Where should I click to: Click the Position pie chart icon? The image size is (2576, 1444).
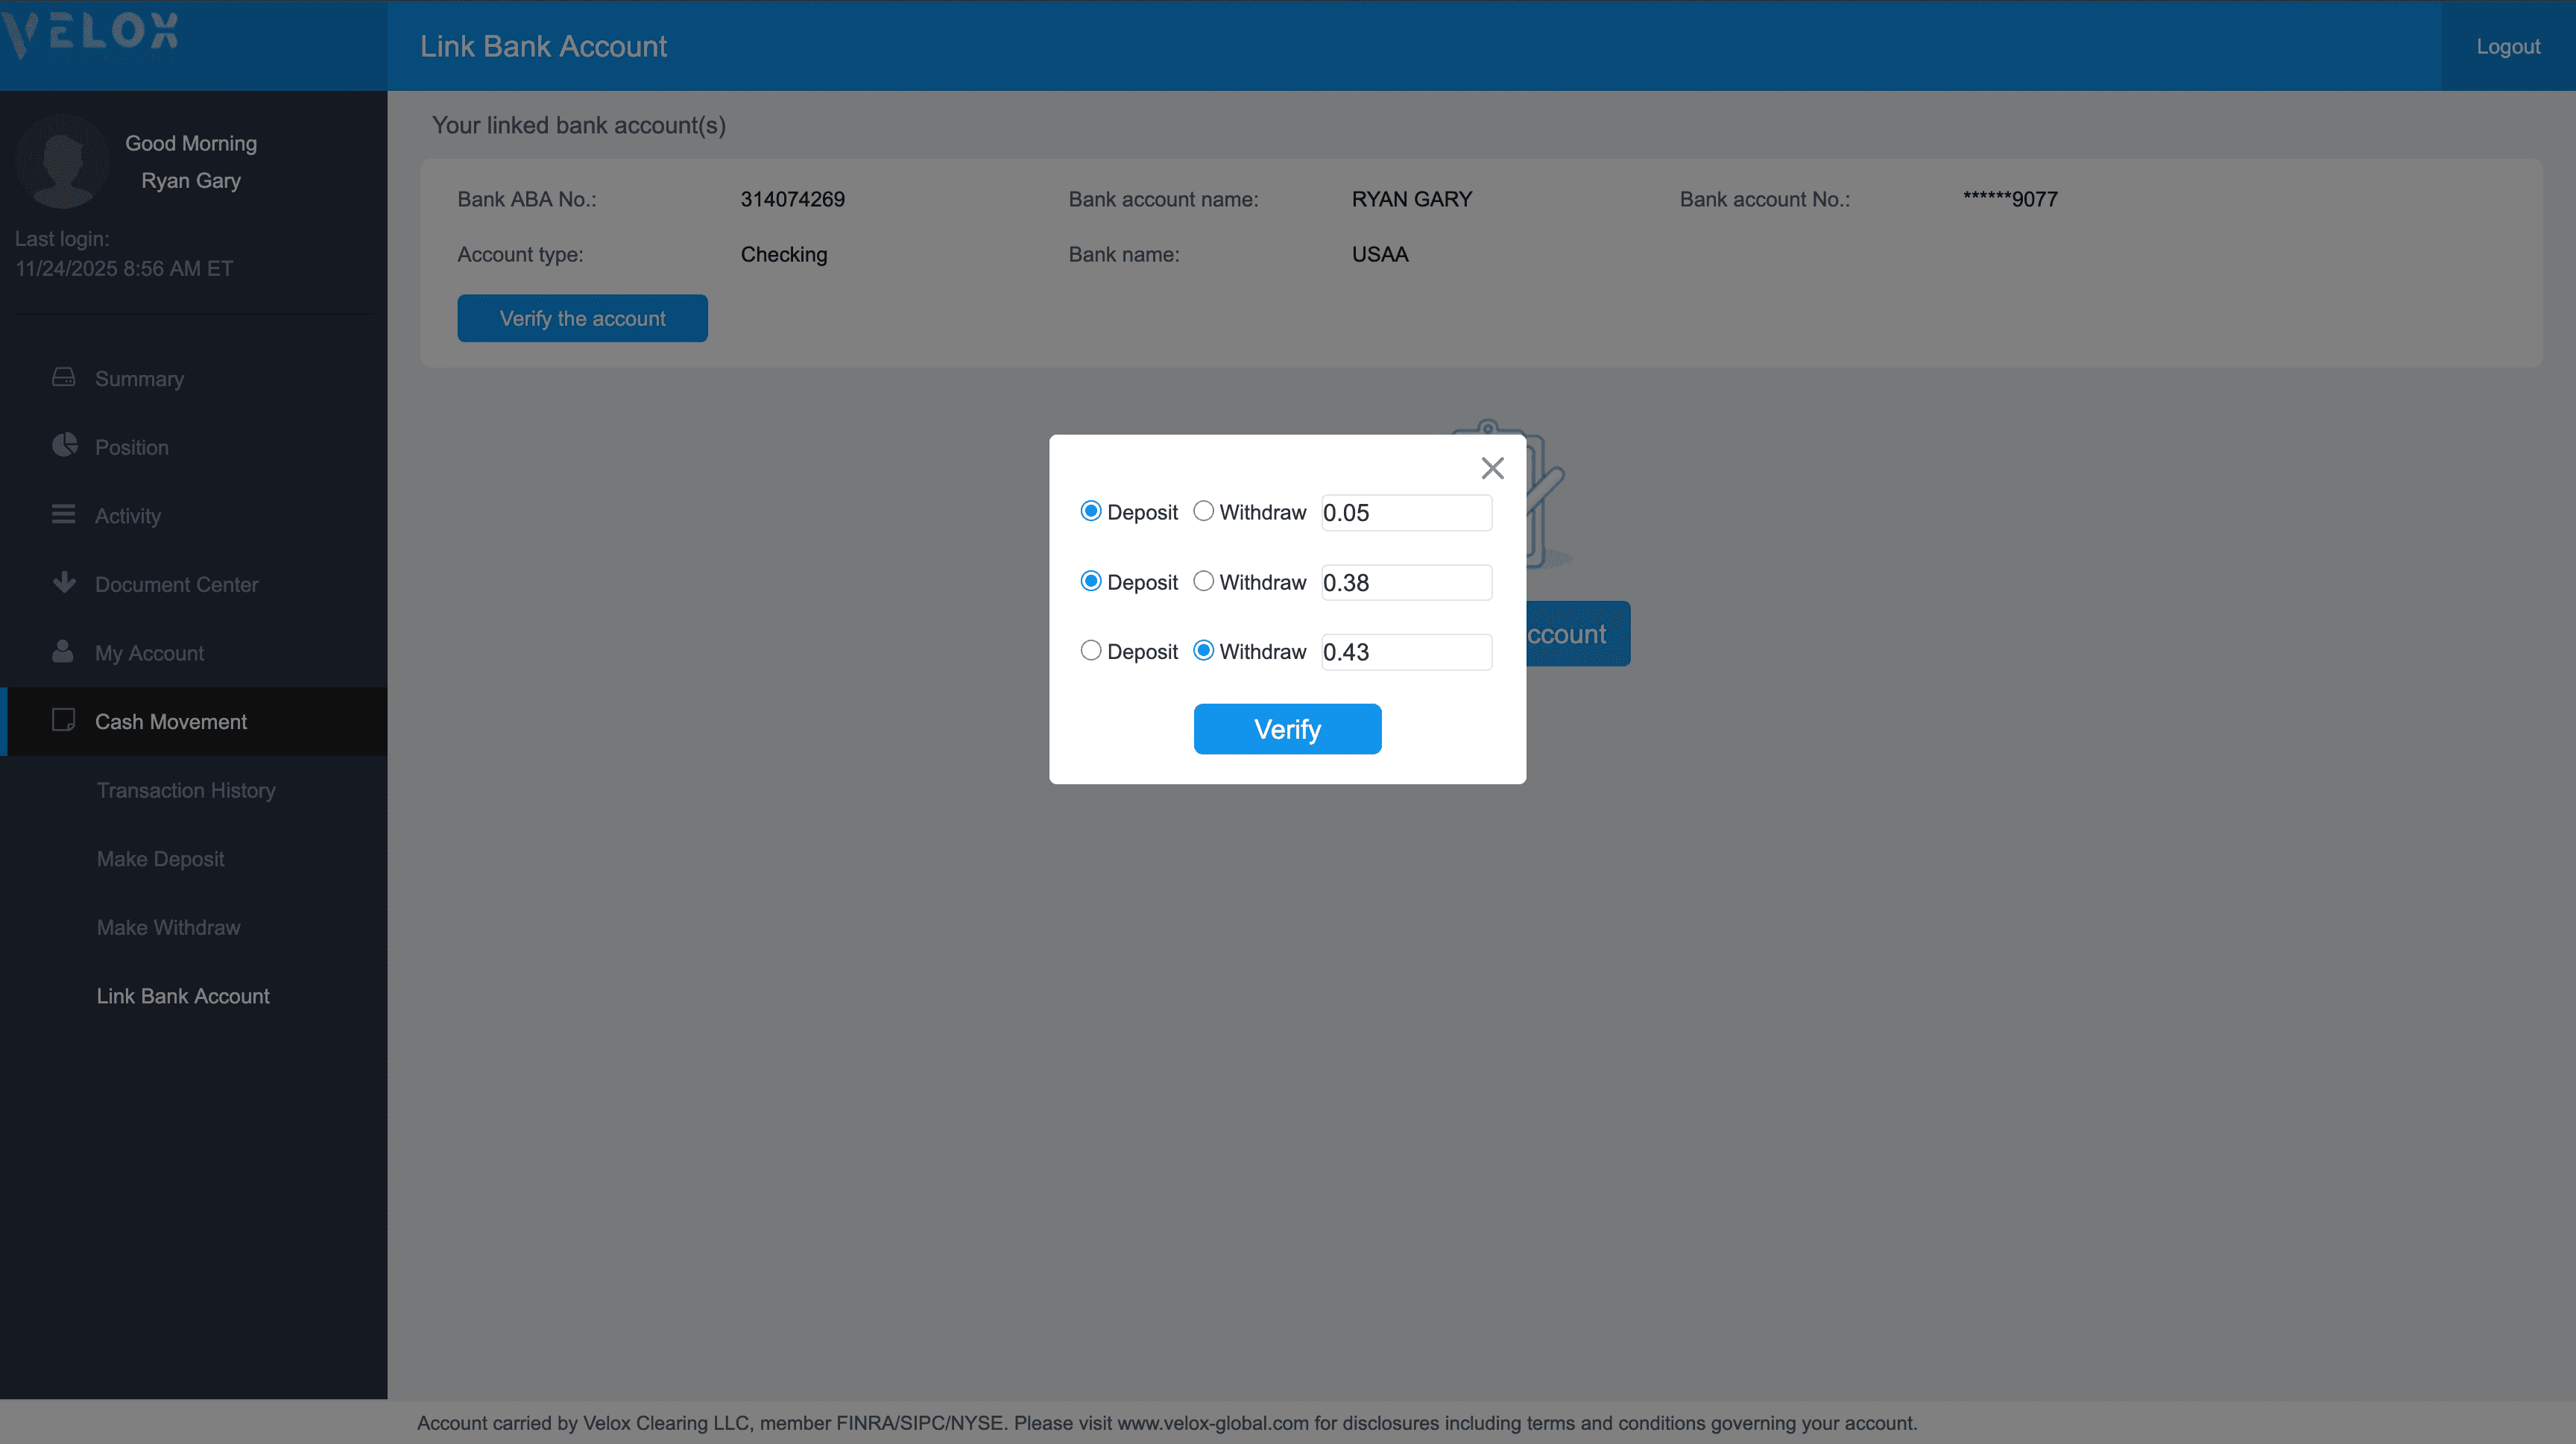click(x=64, y=445)
